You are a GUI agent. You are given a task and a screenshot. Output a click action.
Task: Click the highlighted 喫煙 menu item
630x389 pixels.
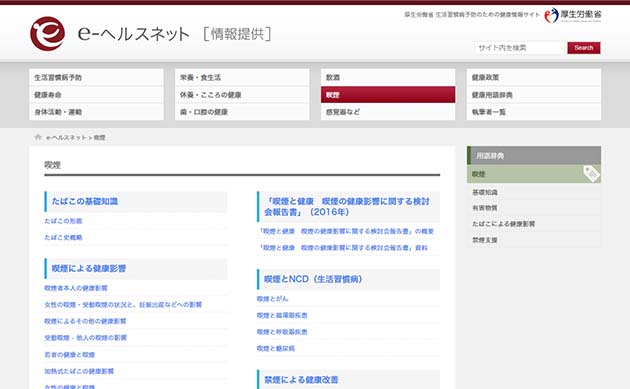coord(388,95)
